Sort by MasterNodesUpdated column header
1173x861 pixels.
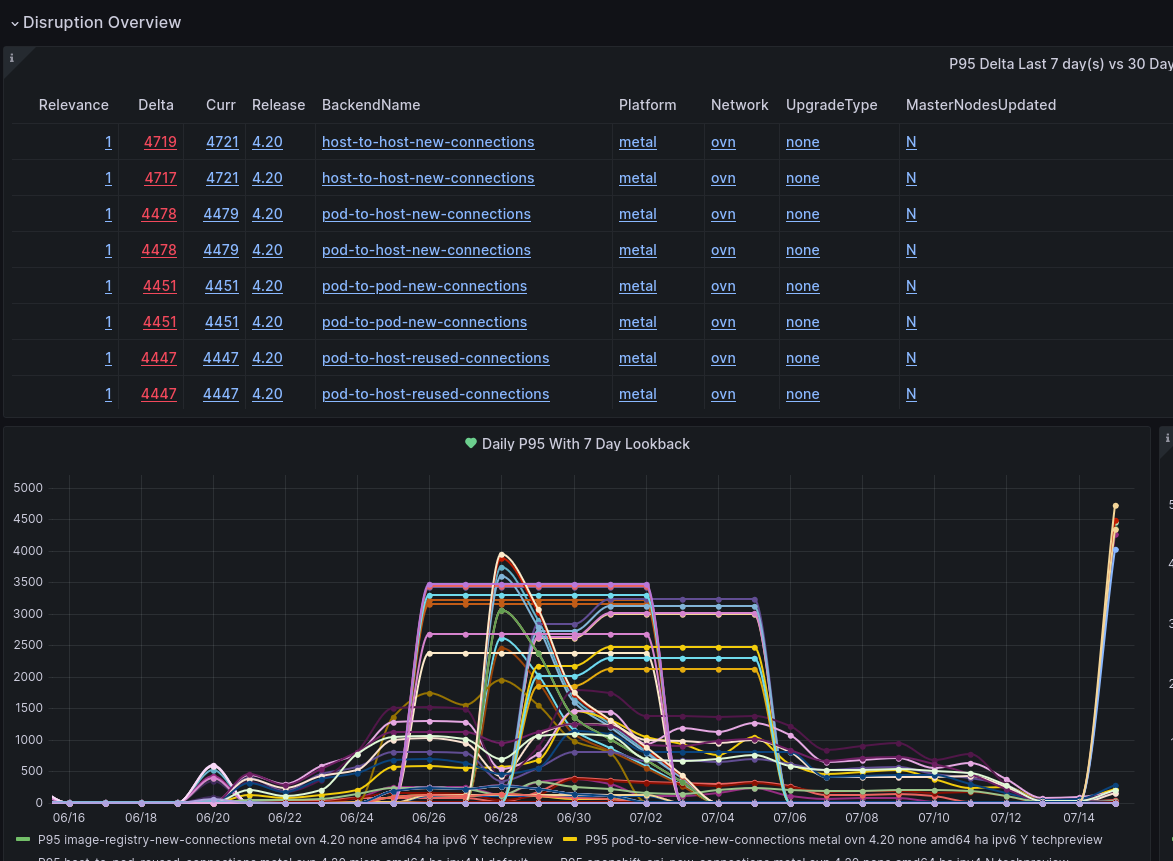[x=980, y=105]
